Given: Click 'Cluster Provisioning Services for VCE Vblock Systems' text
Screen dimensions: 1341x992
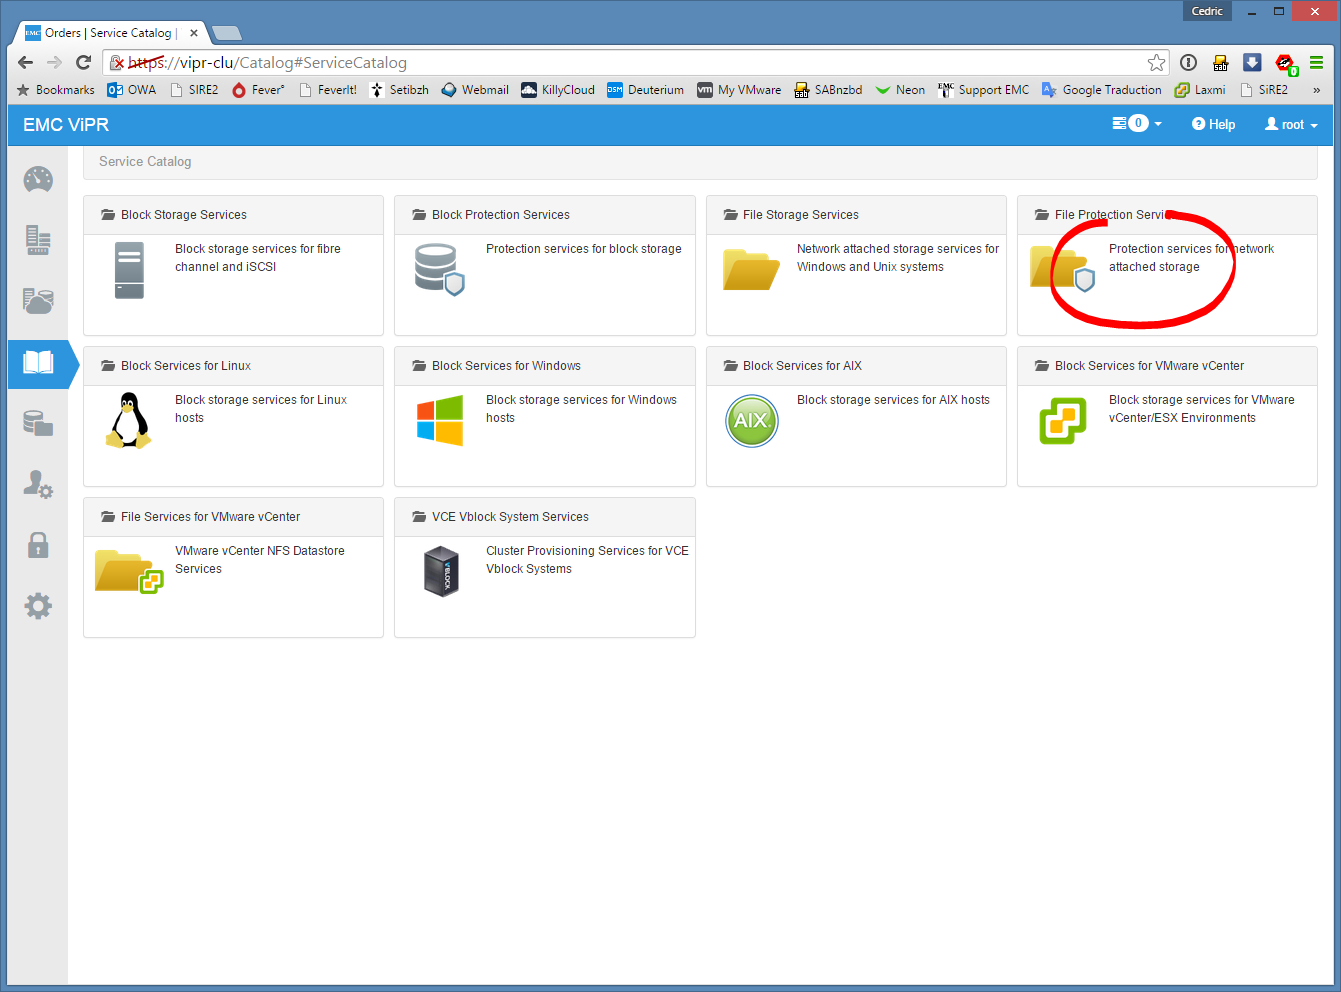Looking at the screenshot, I should [x=587, y=560].
